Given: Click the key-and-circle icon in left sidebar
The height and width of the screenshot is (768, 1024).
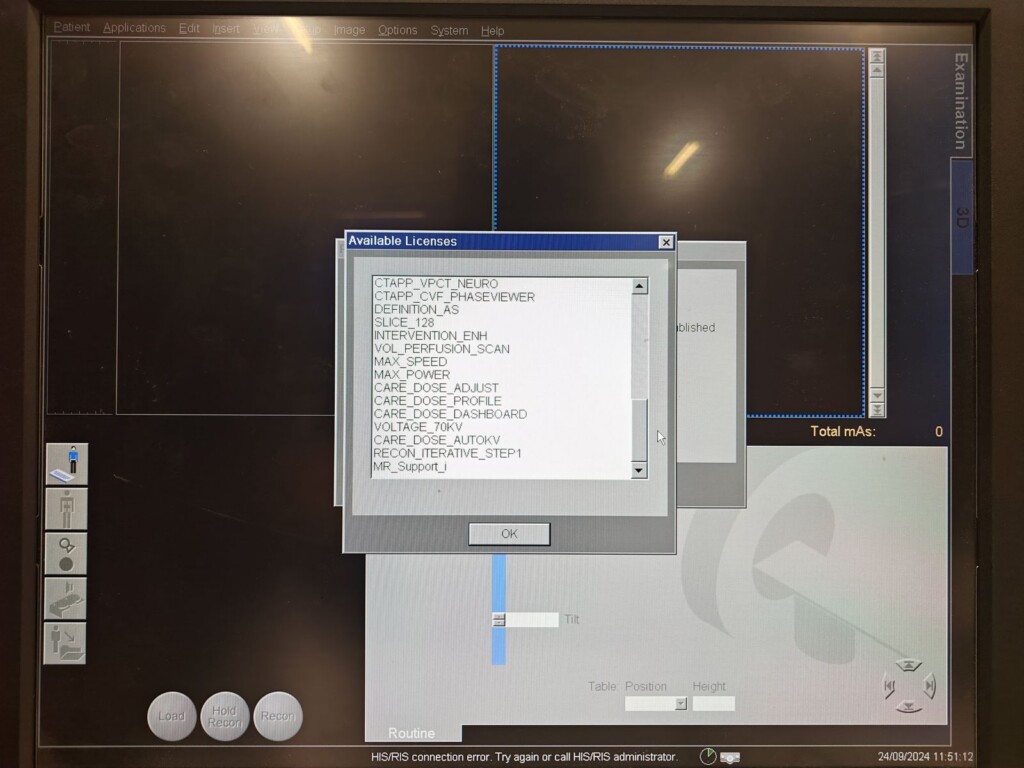Looking at the screenshot, I should pos(66,553).
